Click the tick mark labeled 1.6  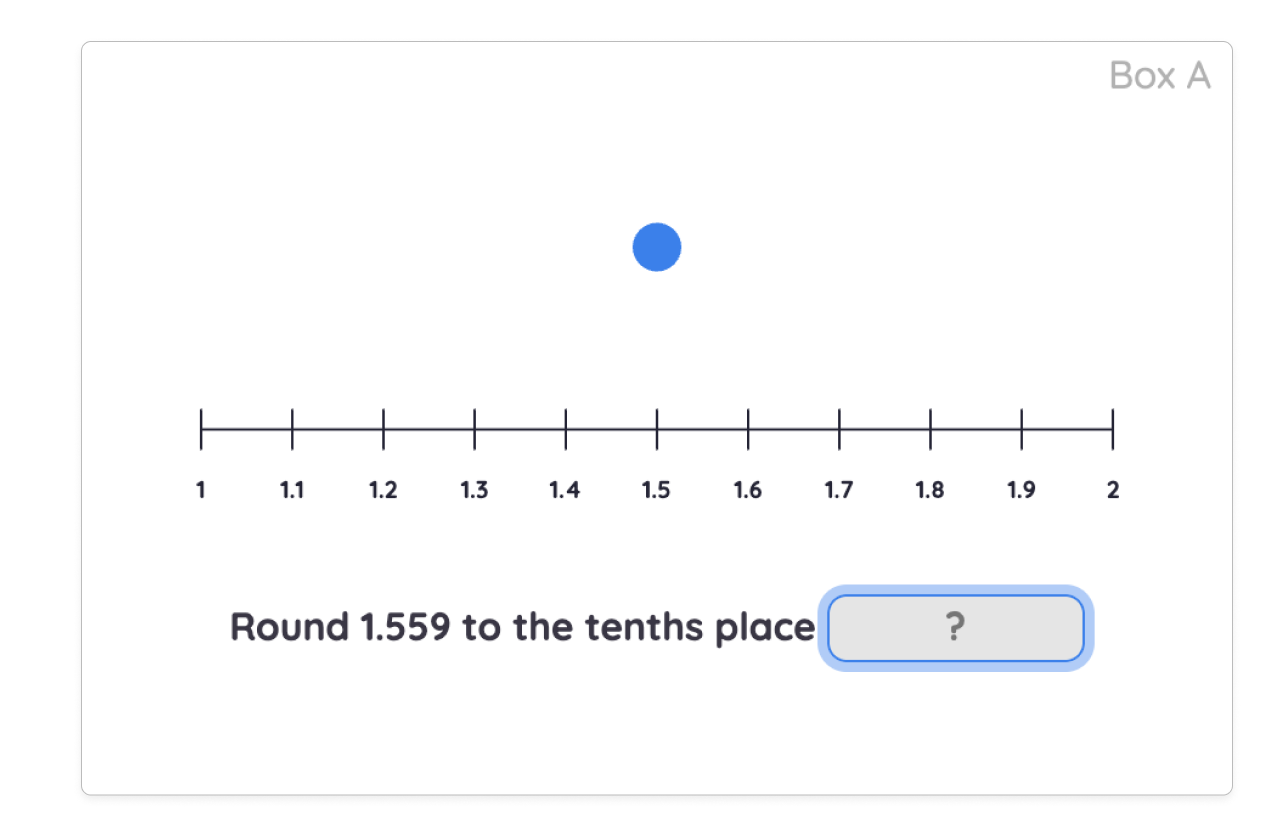tap(747, 428)
